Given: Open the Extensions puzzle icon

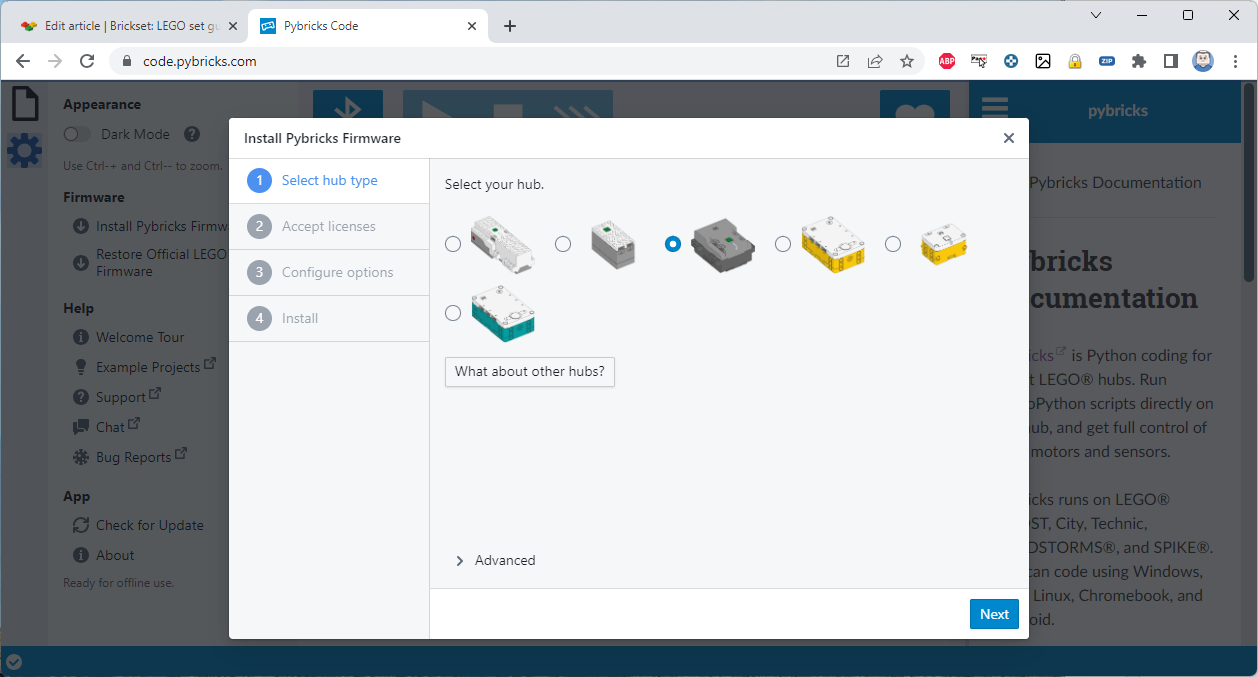Looking at the screenshot, I should coord(1138,61).
